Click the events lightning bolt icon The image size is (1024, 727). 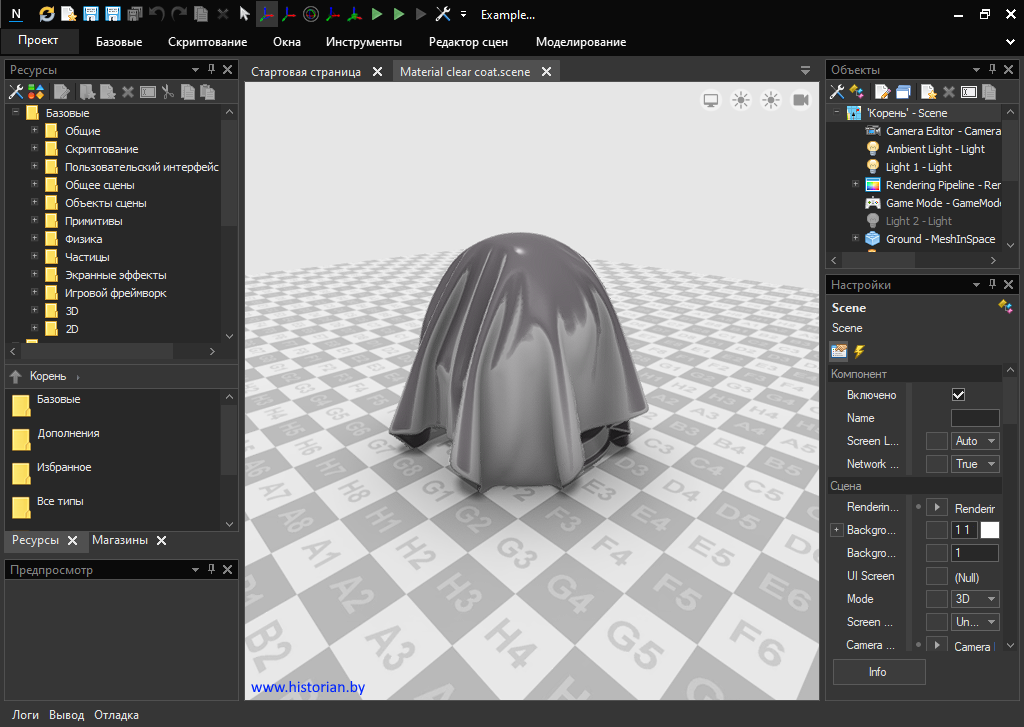[858, 351]
